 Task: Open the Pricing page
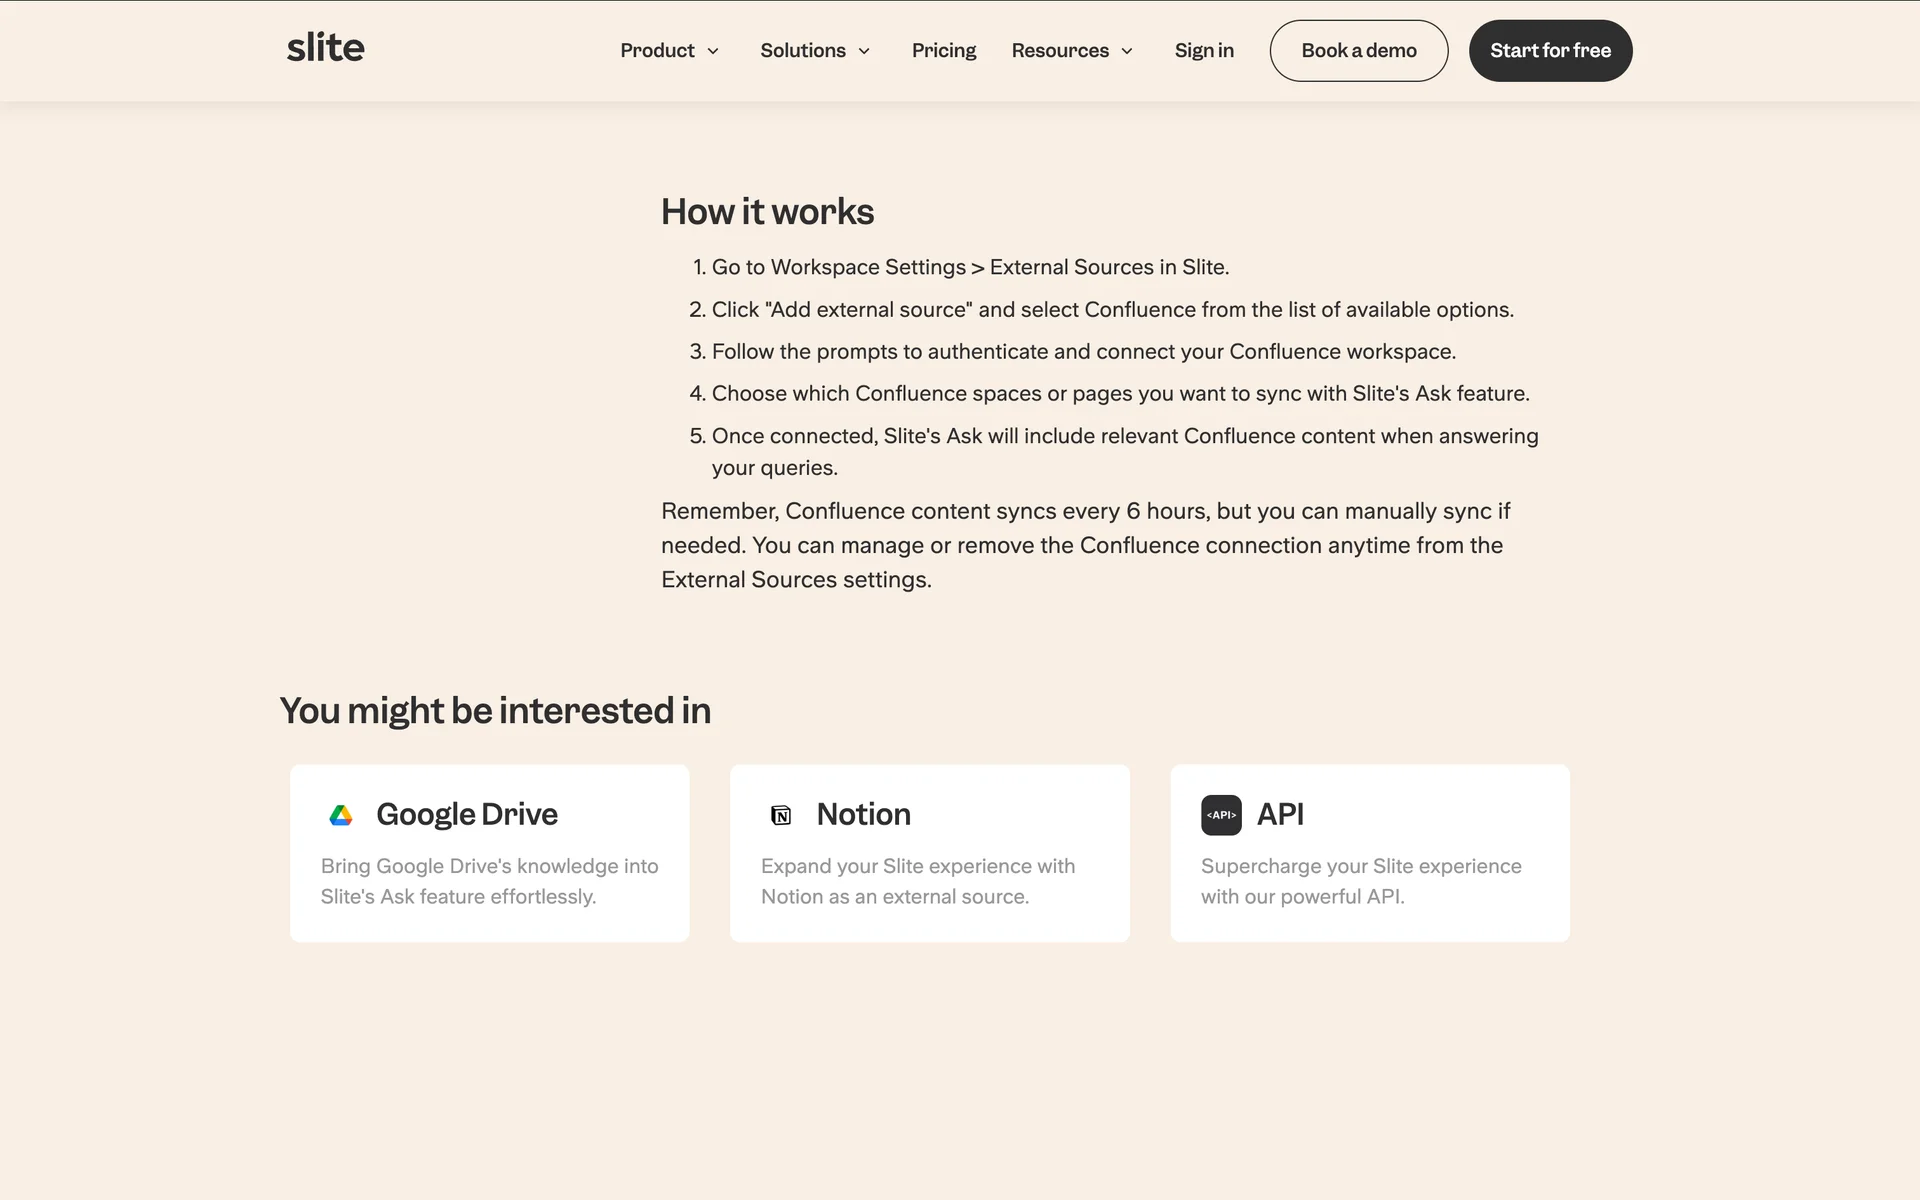[x=943, y=50]
